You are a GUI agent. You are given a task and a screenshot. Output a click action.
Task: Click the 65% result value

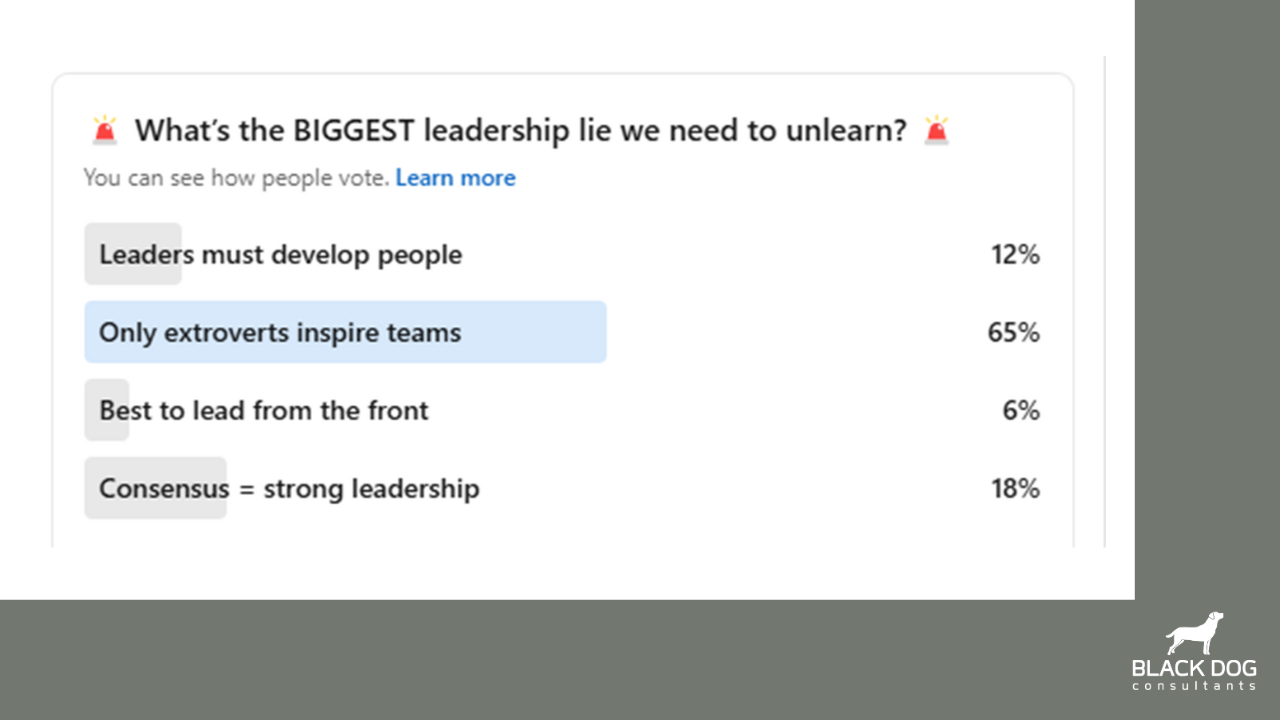pyautogui.click(x=1013, y=332)
